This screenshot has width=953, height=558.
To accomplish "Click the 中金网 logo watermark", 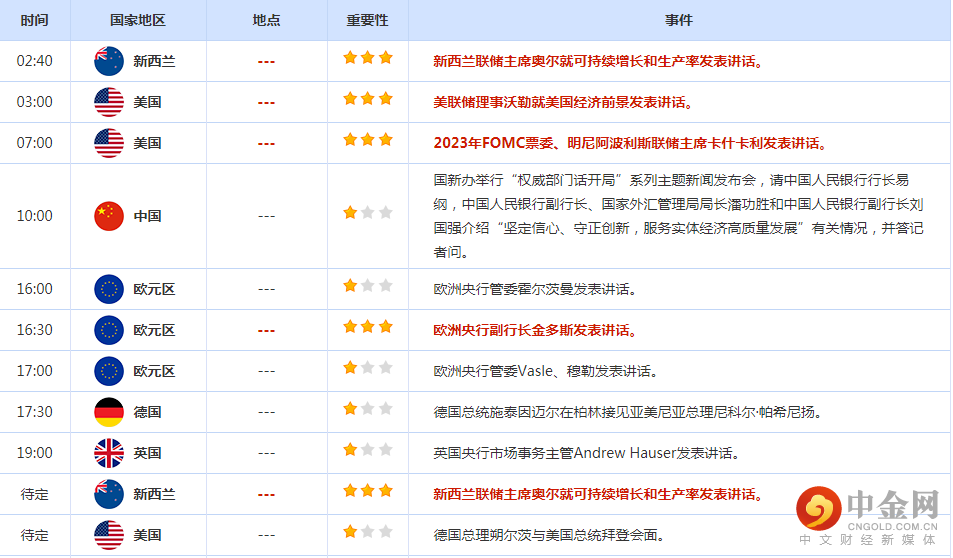I will pyautogui.click(x=867, y=514).
